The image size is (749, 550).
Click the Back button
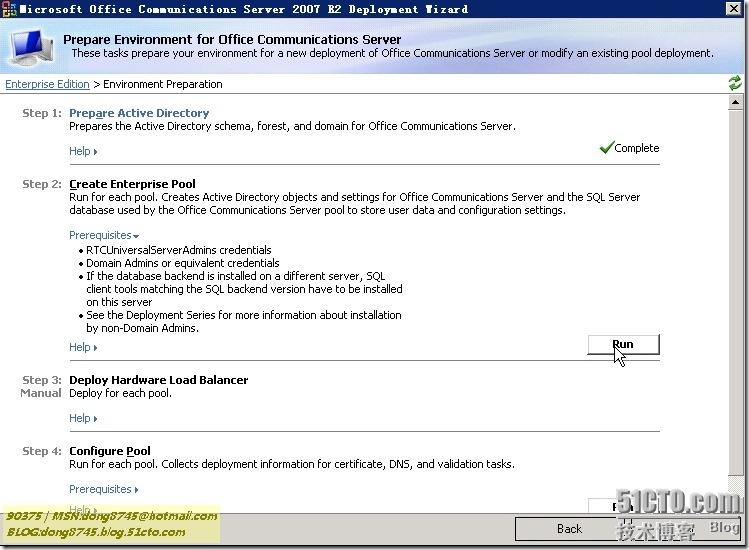(x=569, y=529)
